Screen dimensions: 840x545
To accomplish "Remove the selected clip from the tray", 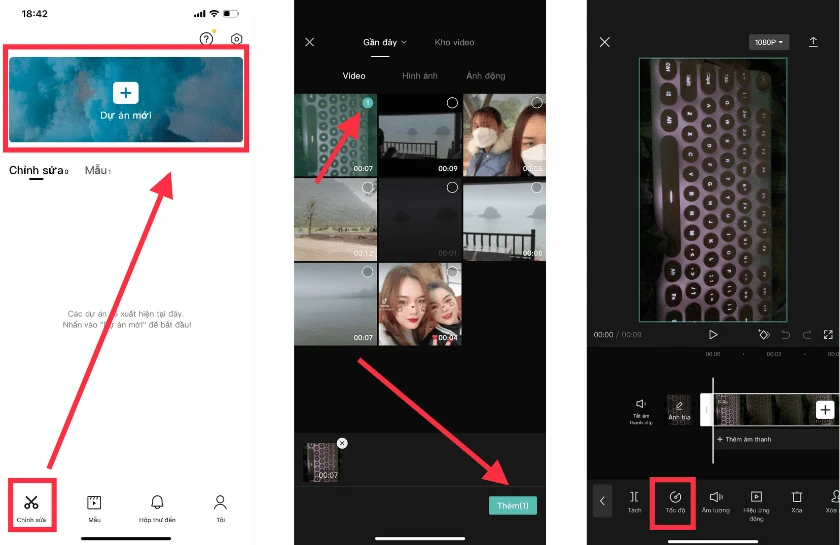I will tap(342, 443).
